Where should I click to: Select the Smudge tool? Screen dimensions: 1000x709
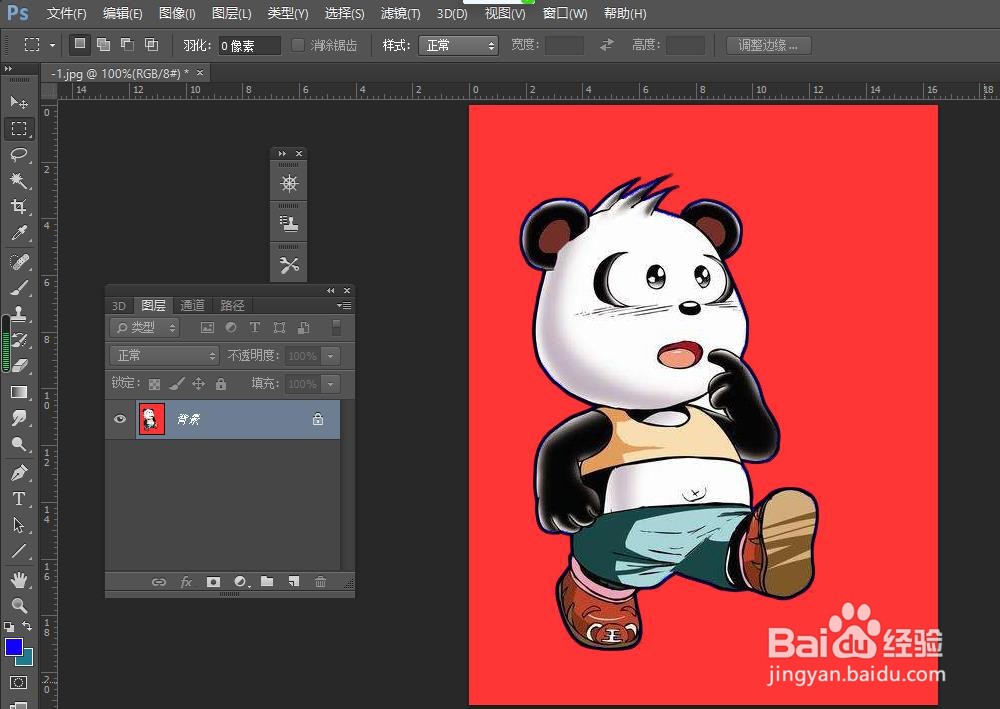point(18,418)
